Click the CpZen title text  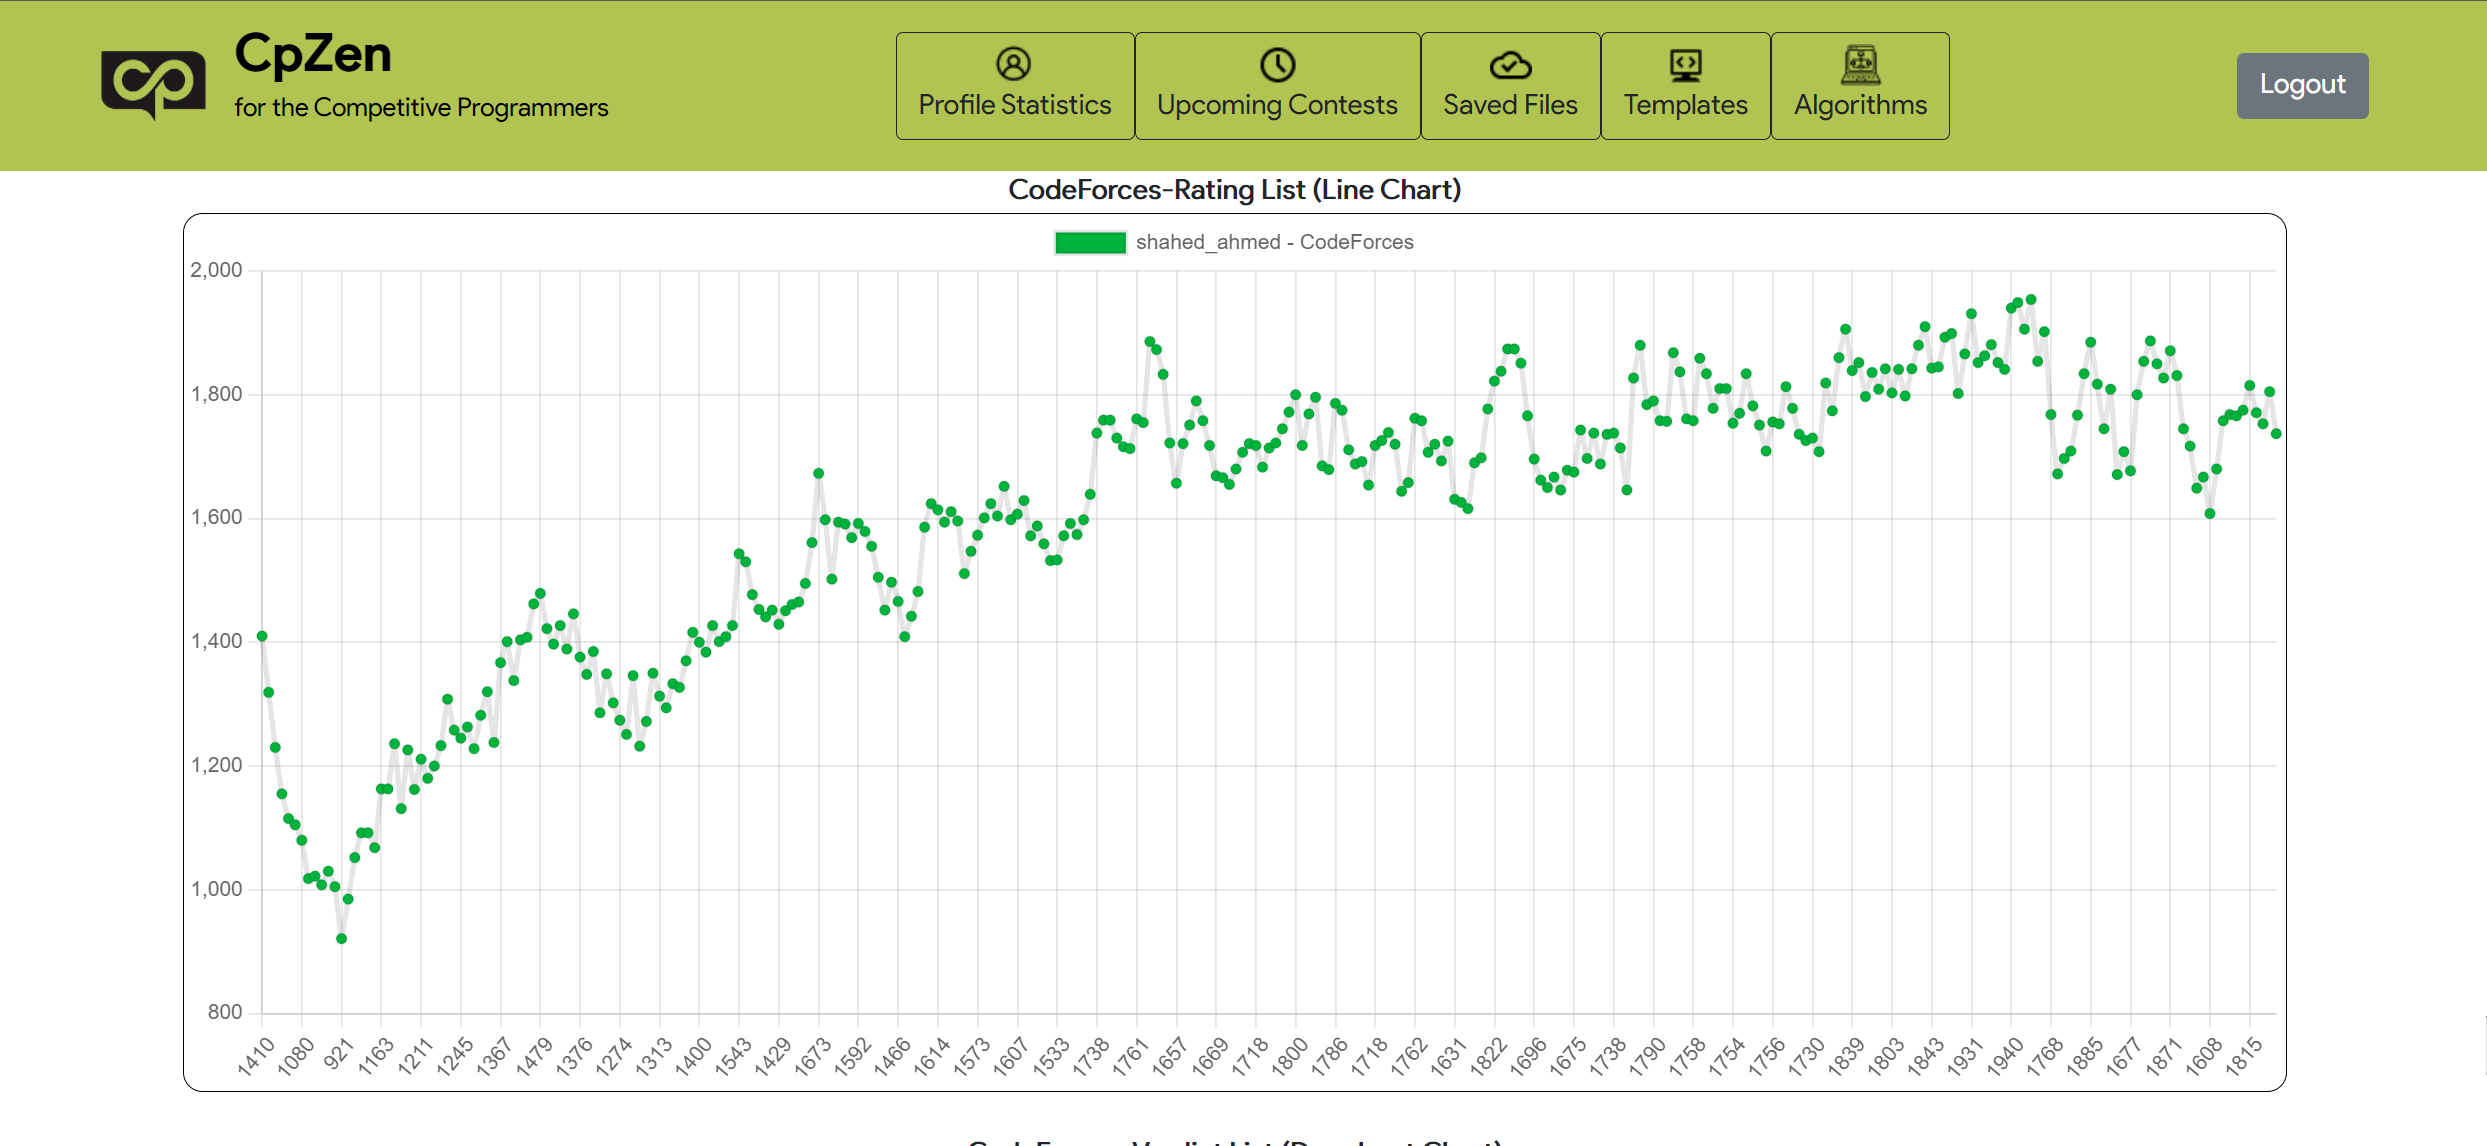tap(313, 54)
